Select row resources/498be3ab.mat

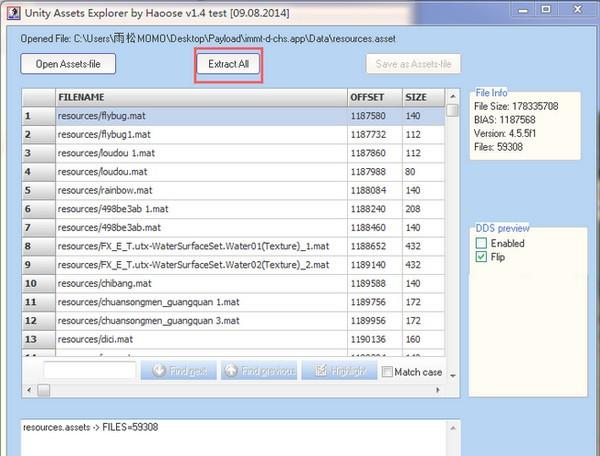click(x=233, y=228)
